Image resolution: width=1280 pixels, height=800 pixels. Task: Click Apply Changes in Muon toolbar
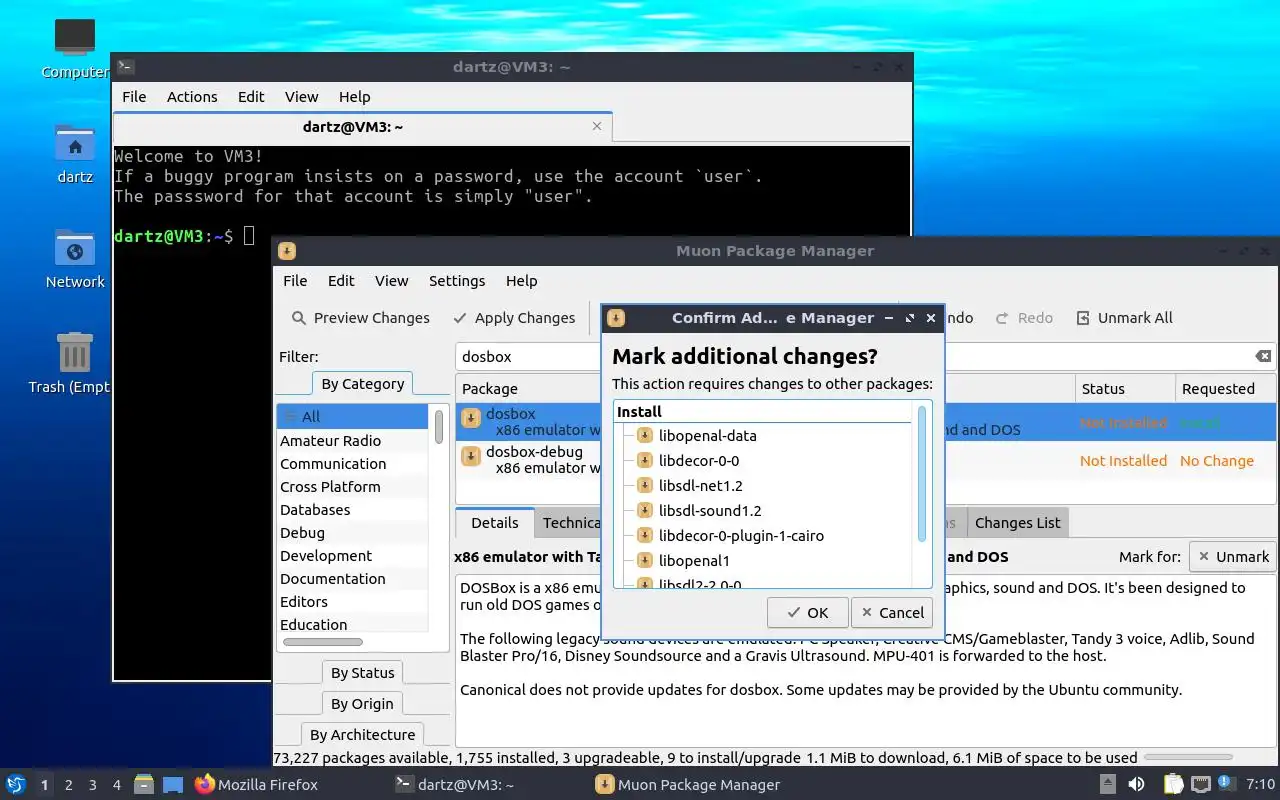(x=514, y=318)
